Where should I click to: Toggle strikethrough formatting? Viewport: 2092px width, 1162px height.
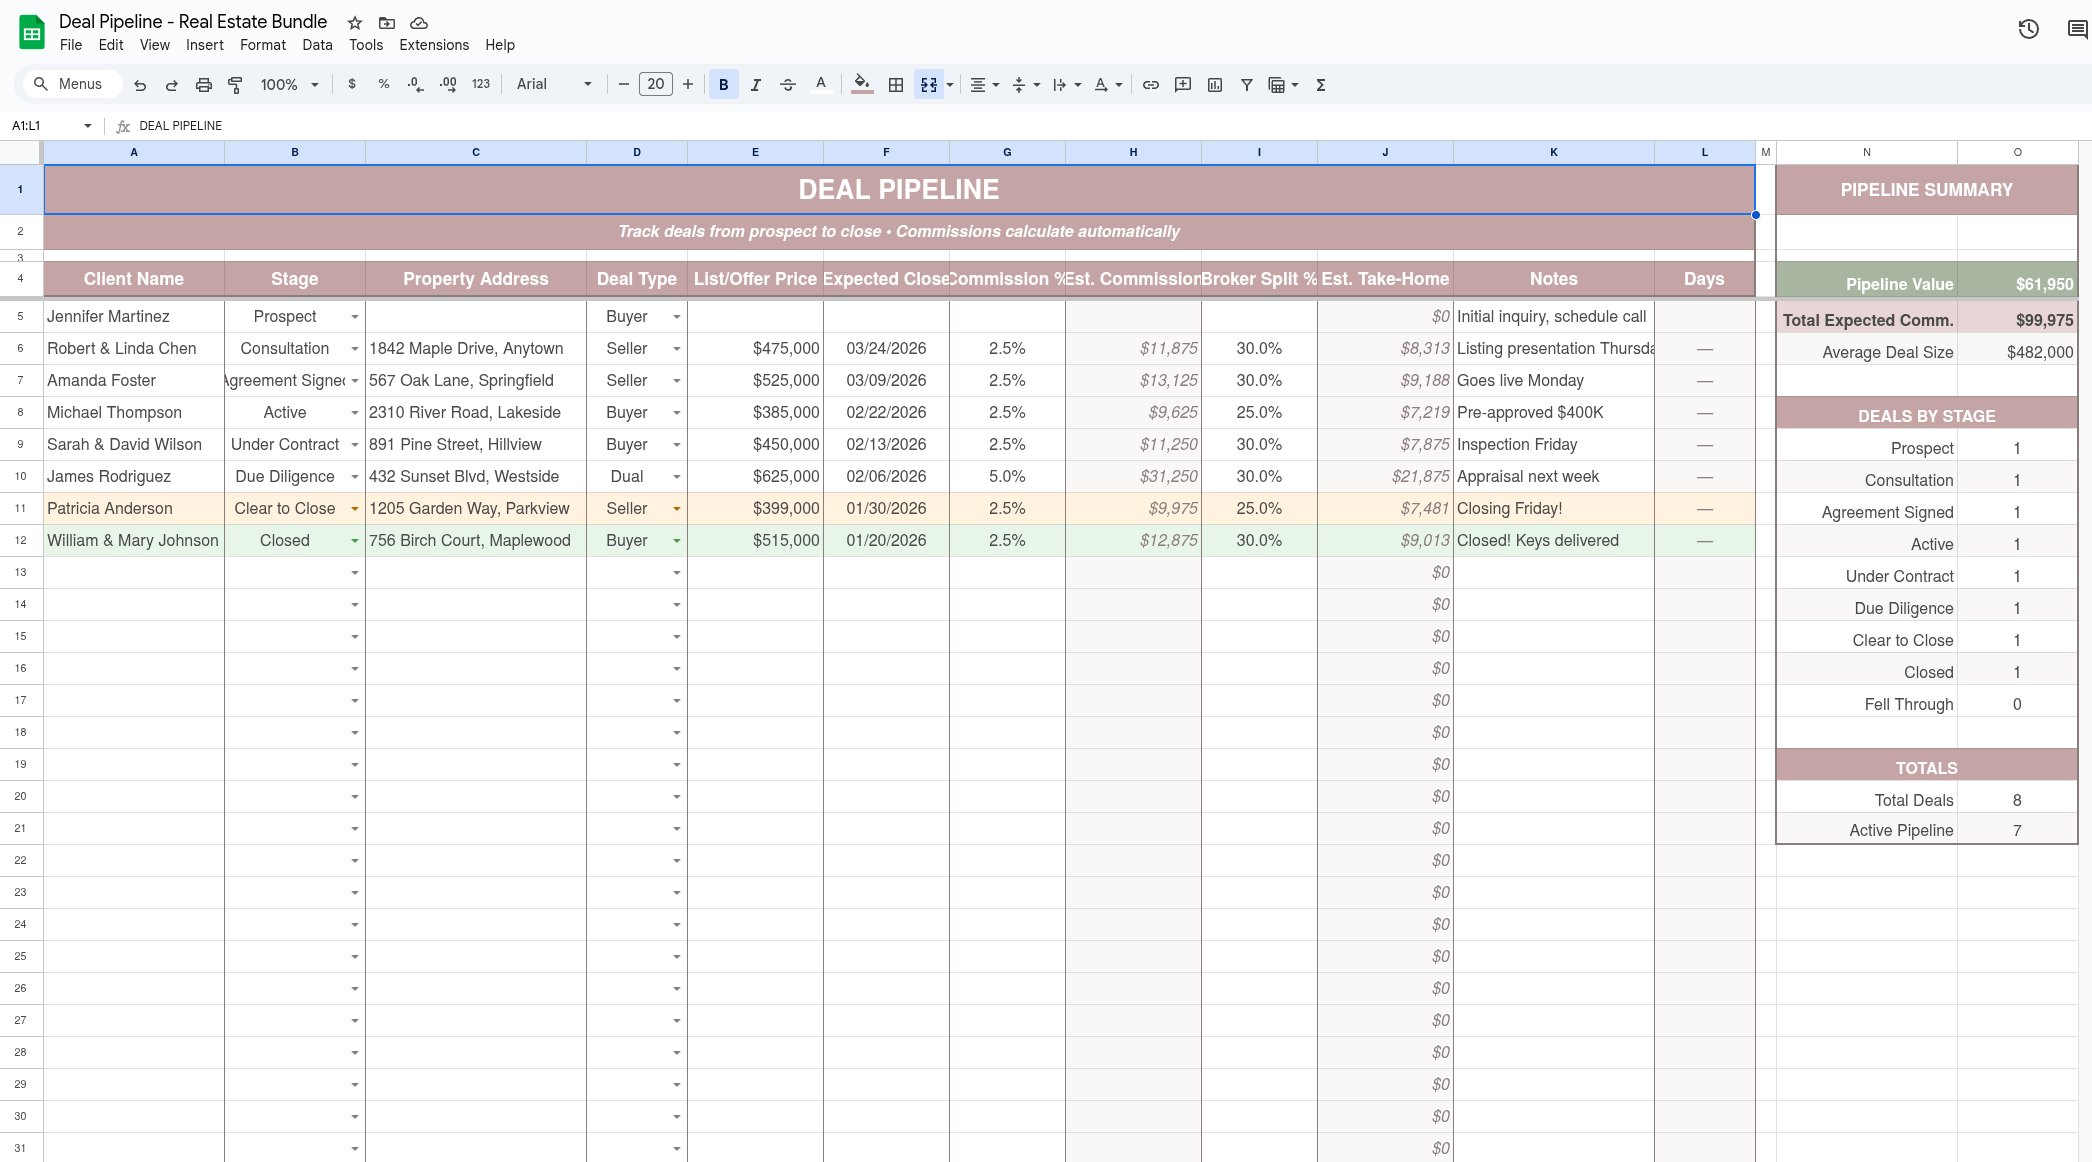(788, 84)
